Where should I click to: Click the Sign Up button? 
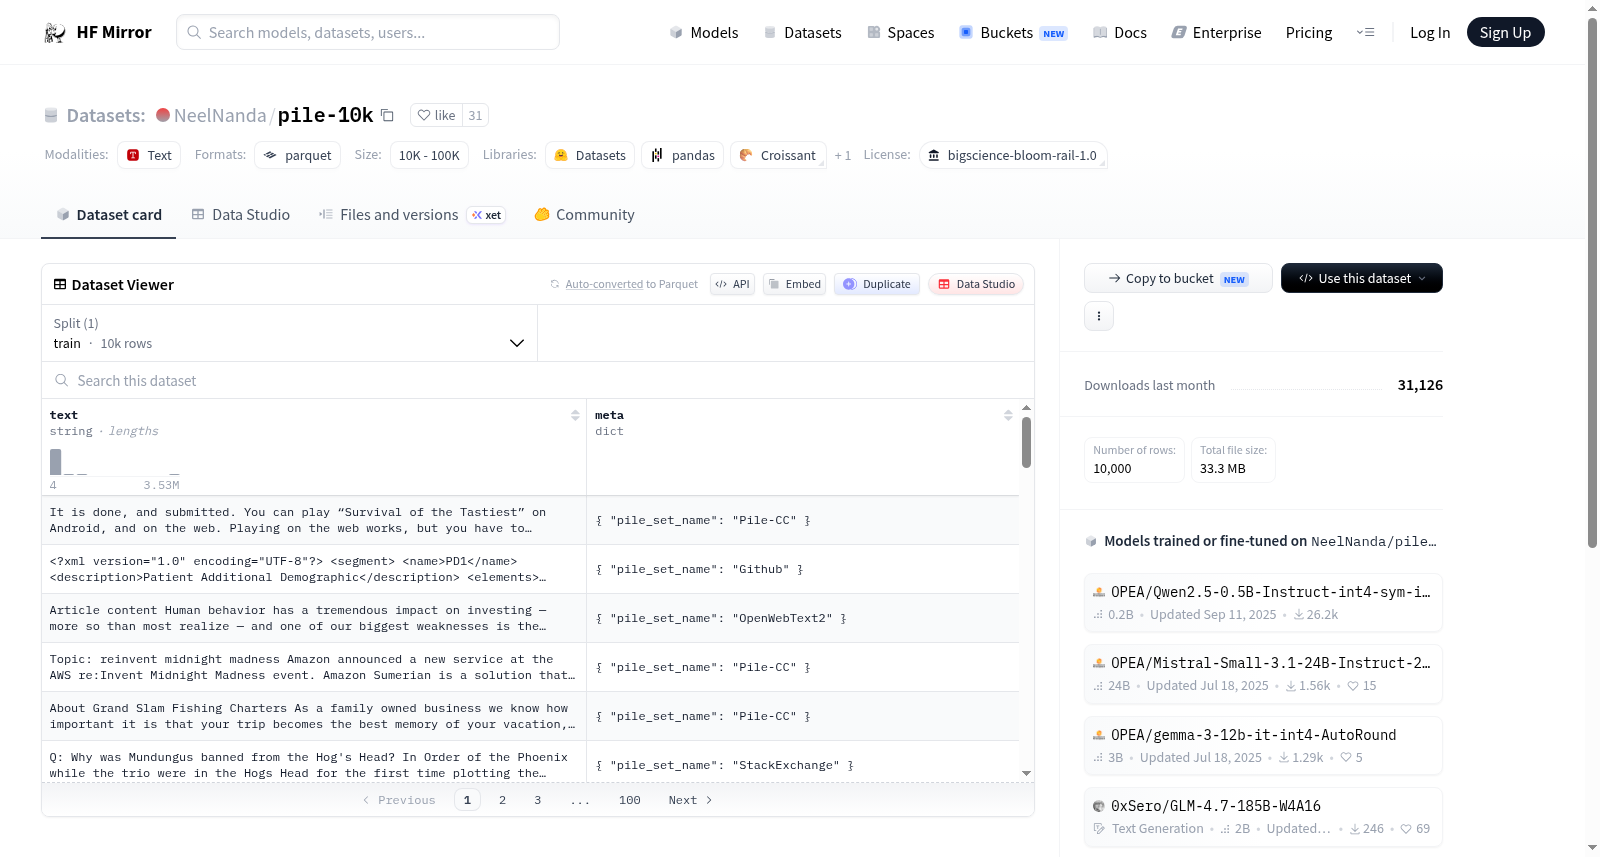point(1506,33)
